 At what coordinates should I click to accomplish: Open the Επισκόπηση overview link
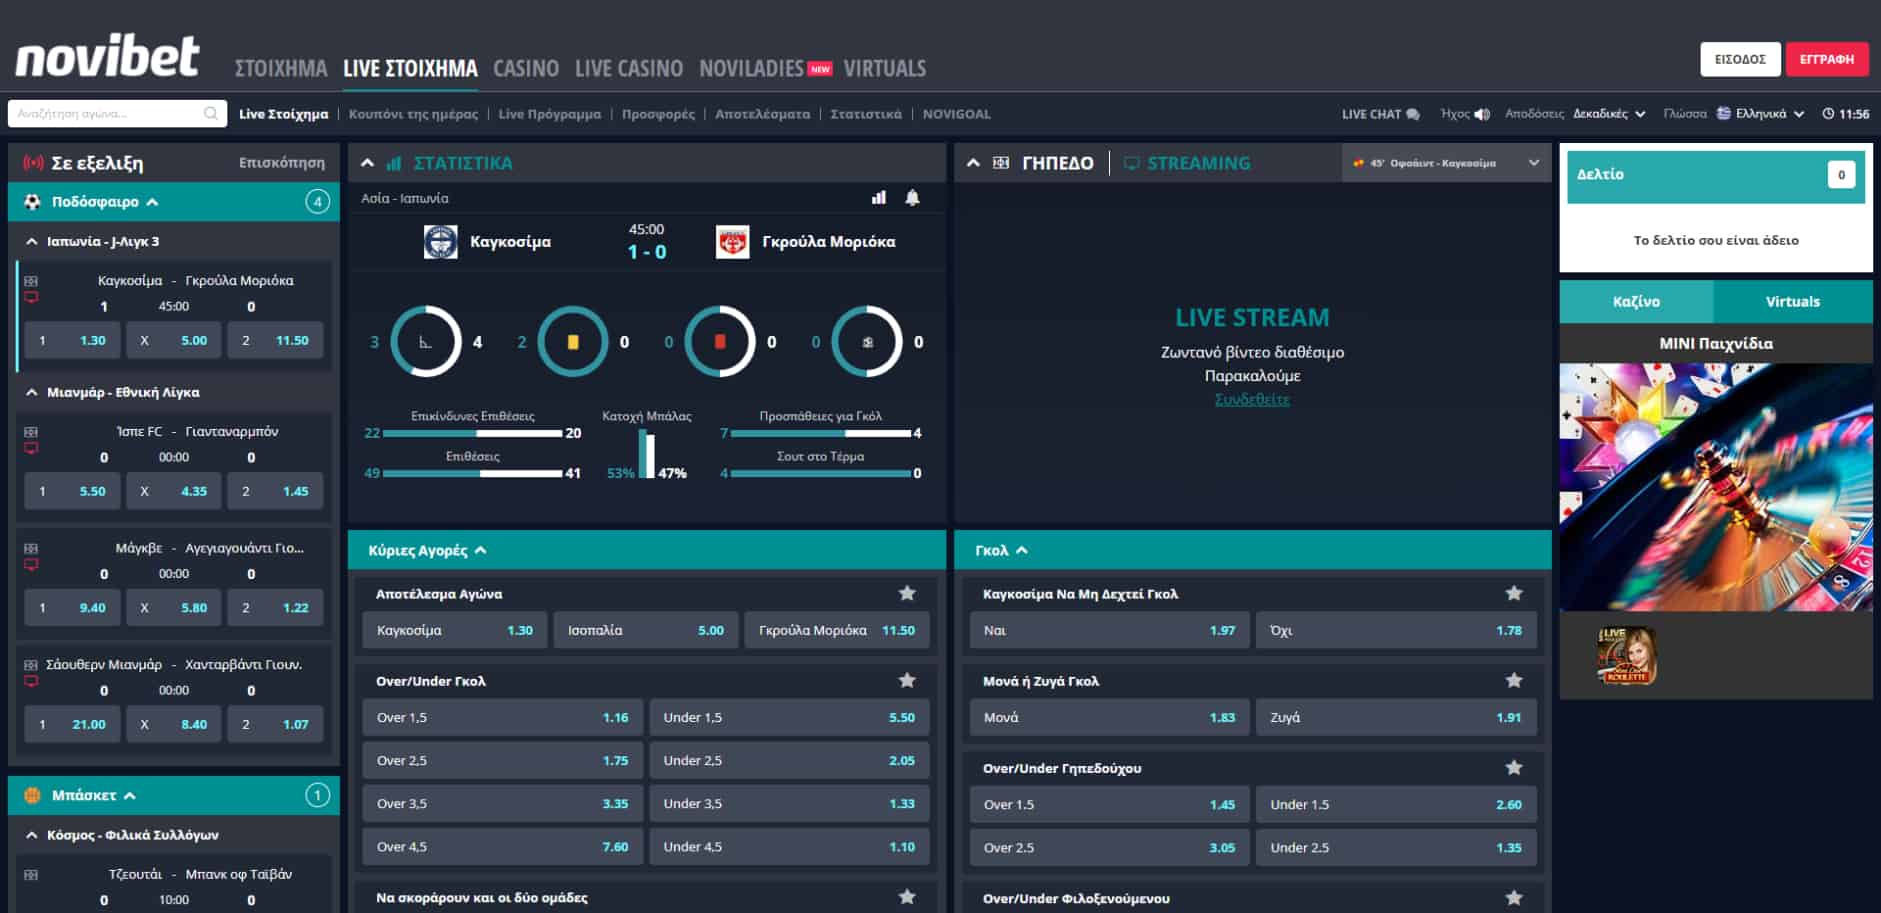pos(282,162)
